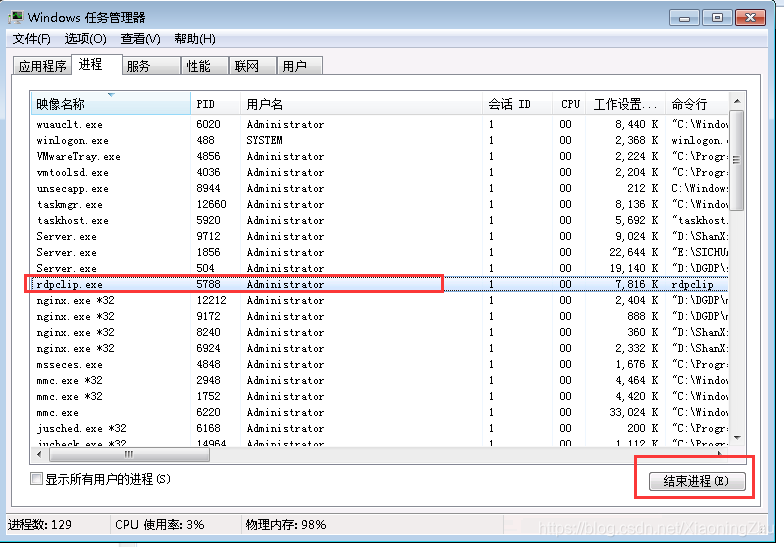This screenshot has height=547, width=784.
Task: Select the winlogon.exe process
Action: 379,140
